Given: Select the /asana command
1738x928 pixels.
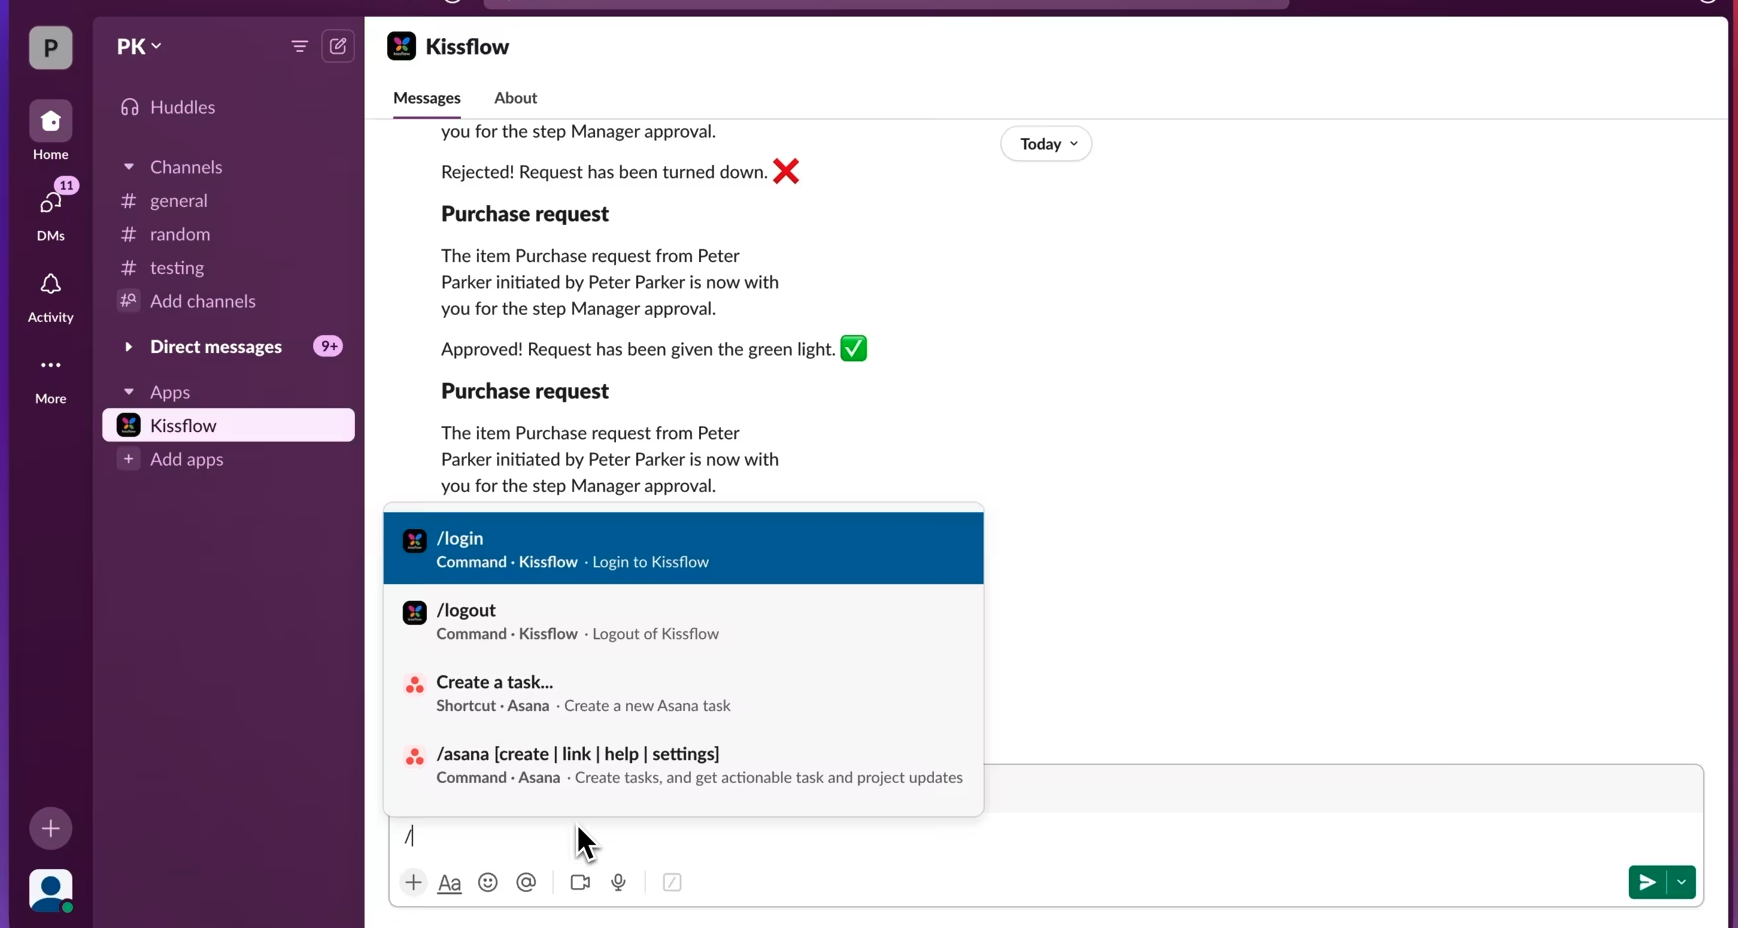Looking at the screenshot, I should [x=684, y=765].
